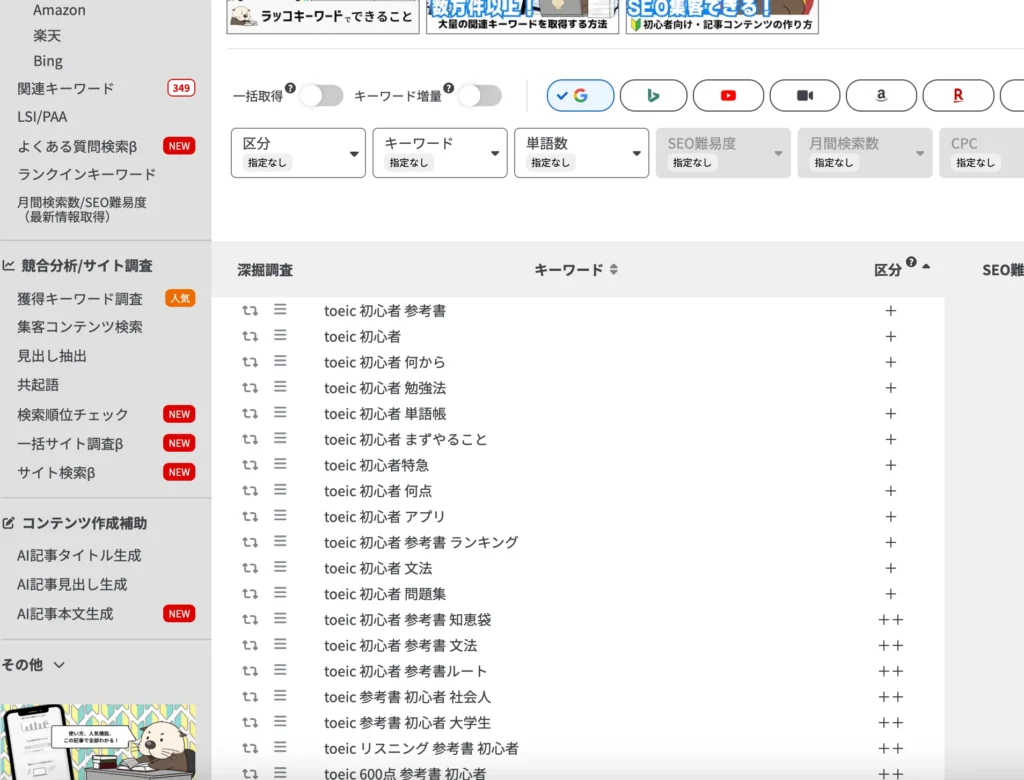Select the Amazon suggest source icon
Image resolution: width=1024 pixels, height=780 pixels.
[x=881, y=95]
